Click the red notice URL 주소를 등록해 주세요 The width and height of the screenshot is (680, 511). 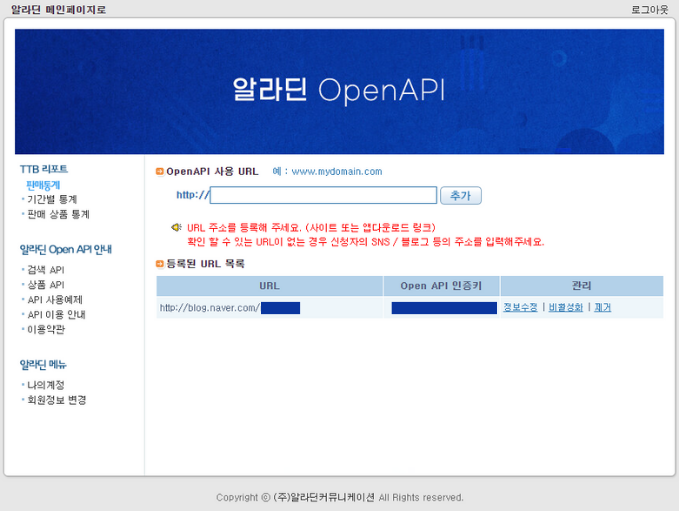tap(244, 228)
